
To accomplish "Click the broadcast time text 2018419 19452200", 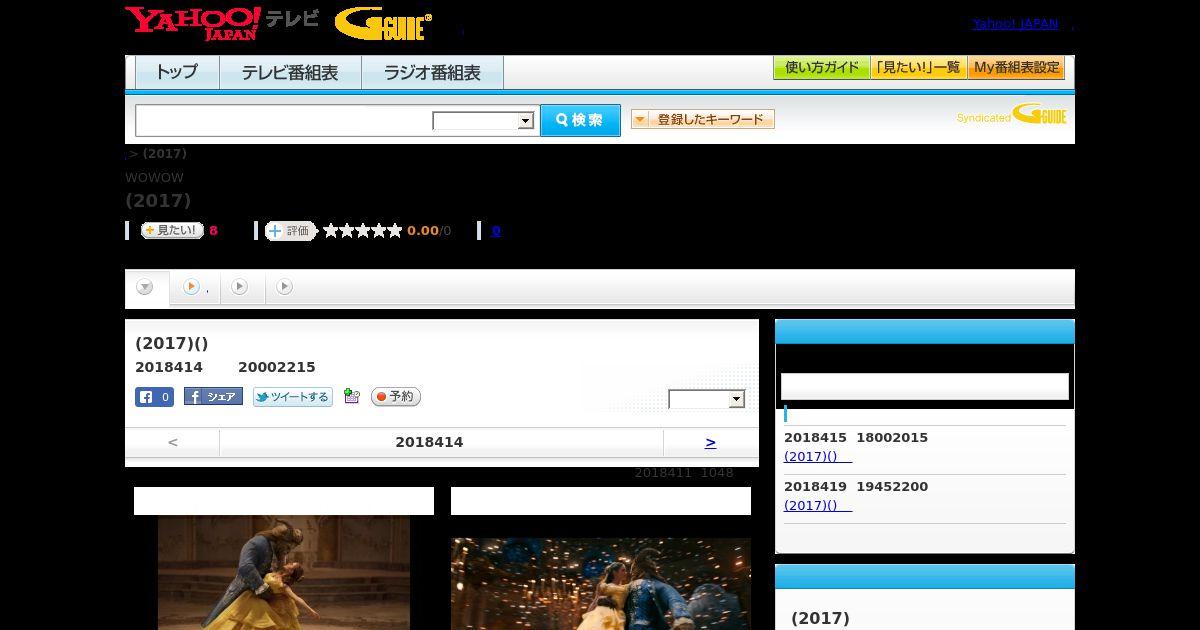I will click(856, 487).
